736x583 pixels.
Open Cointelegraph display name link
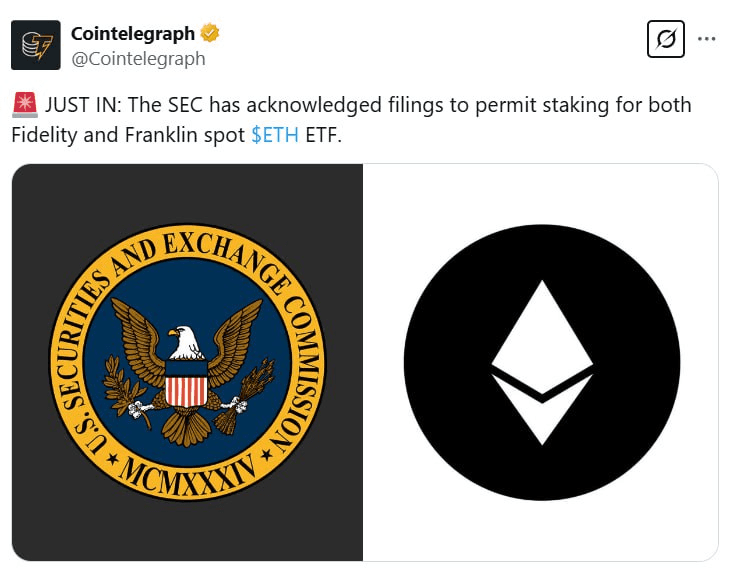133,33
